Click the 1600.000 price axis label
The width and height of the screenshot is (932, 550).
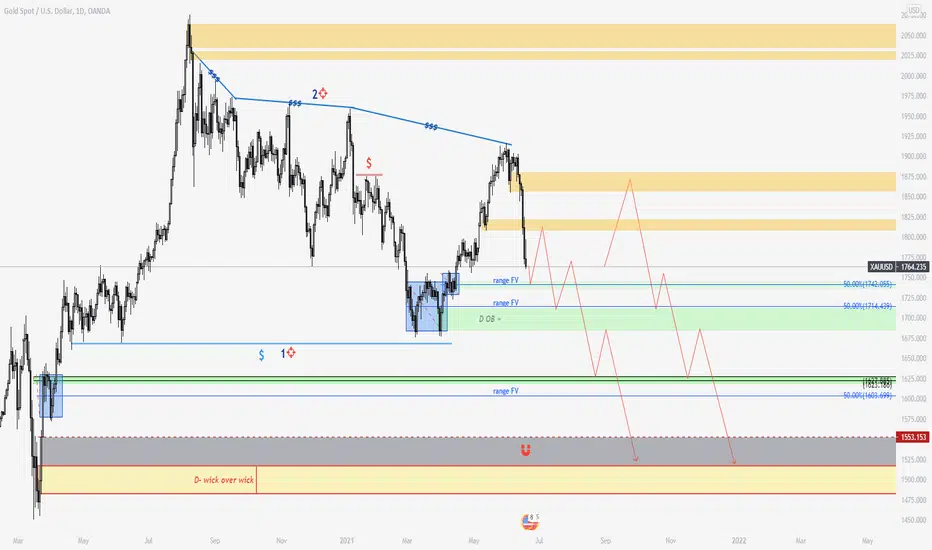914,399
